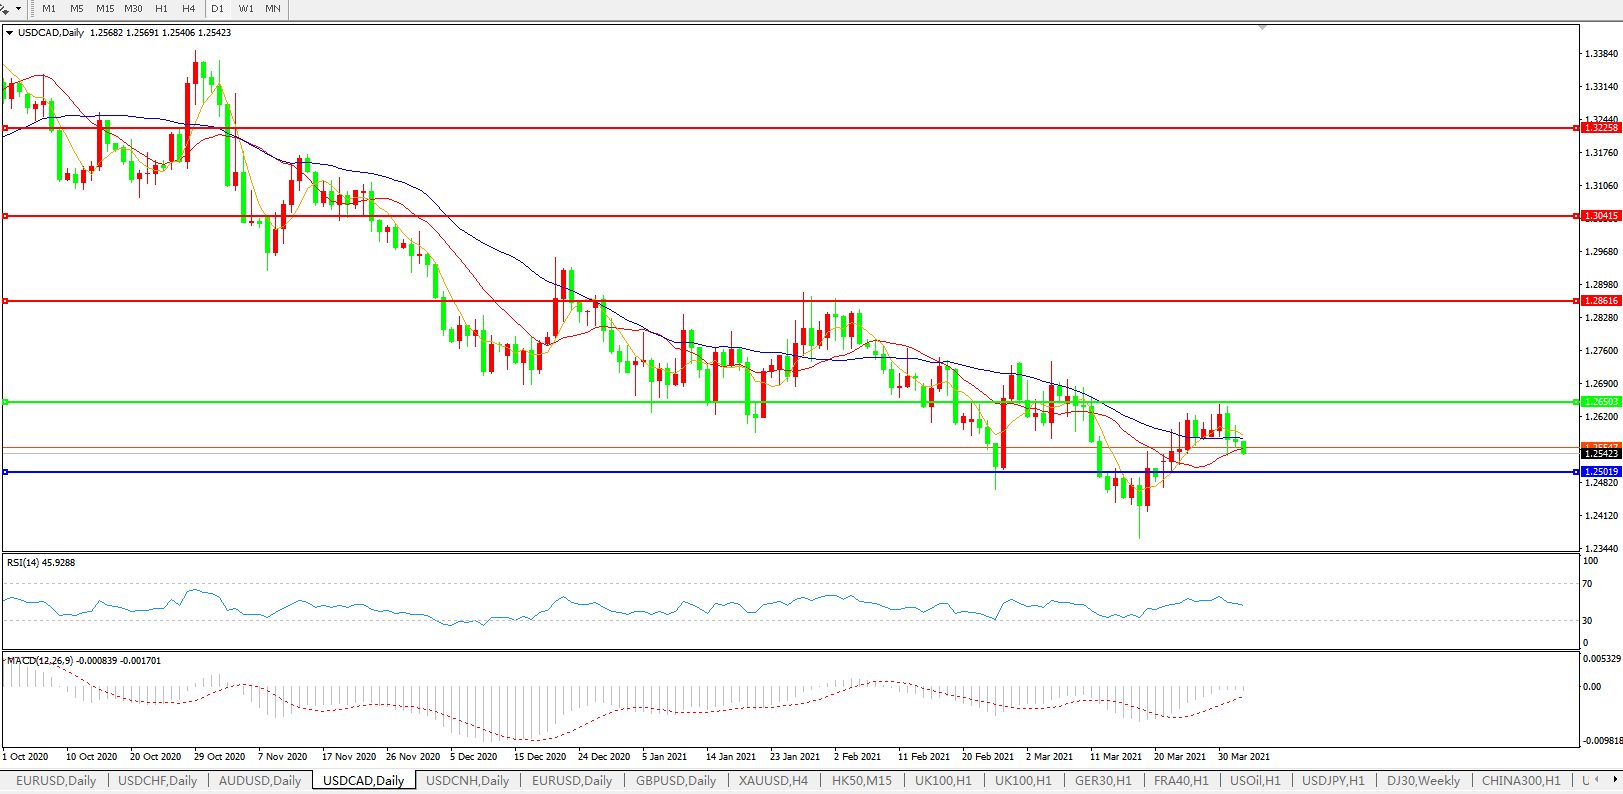Select the red 1.32258 price level label
Viewport: 1623px width, 794px height.
click(x=1600, y=128)
